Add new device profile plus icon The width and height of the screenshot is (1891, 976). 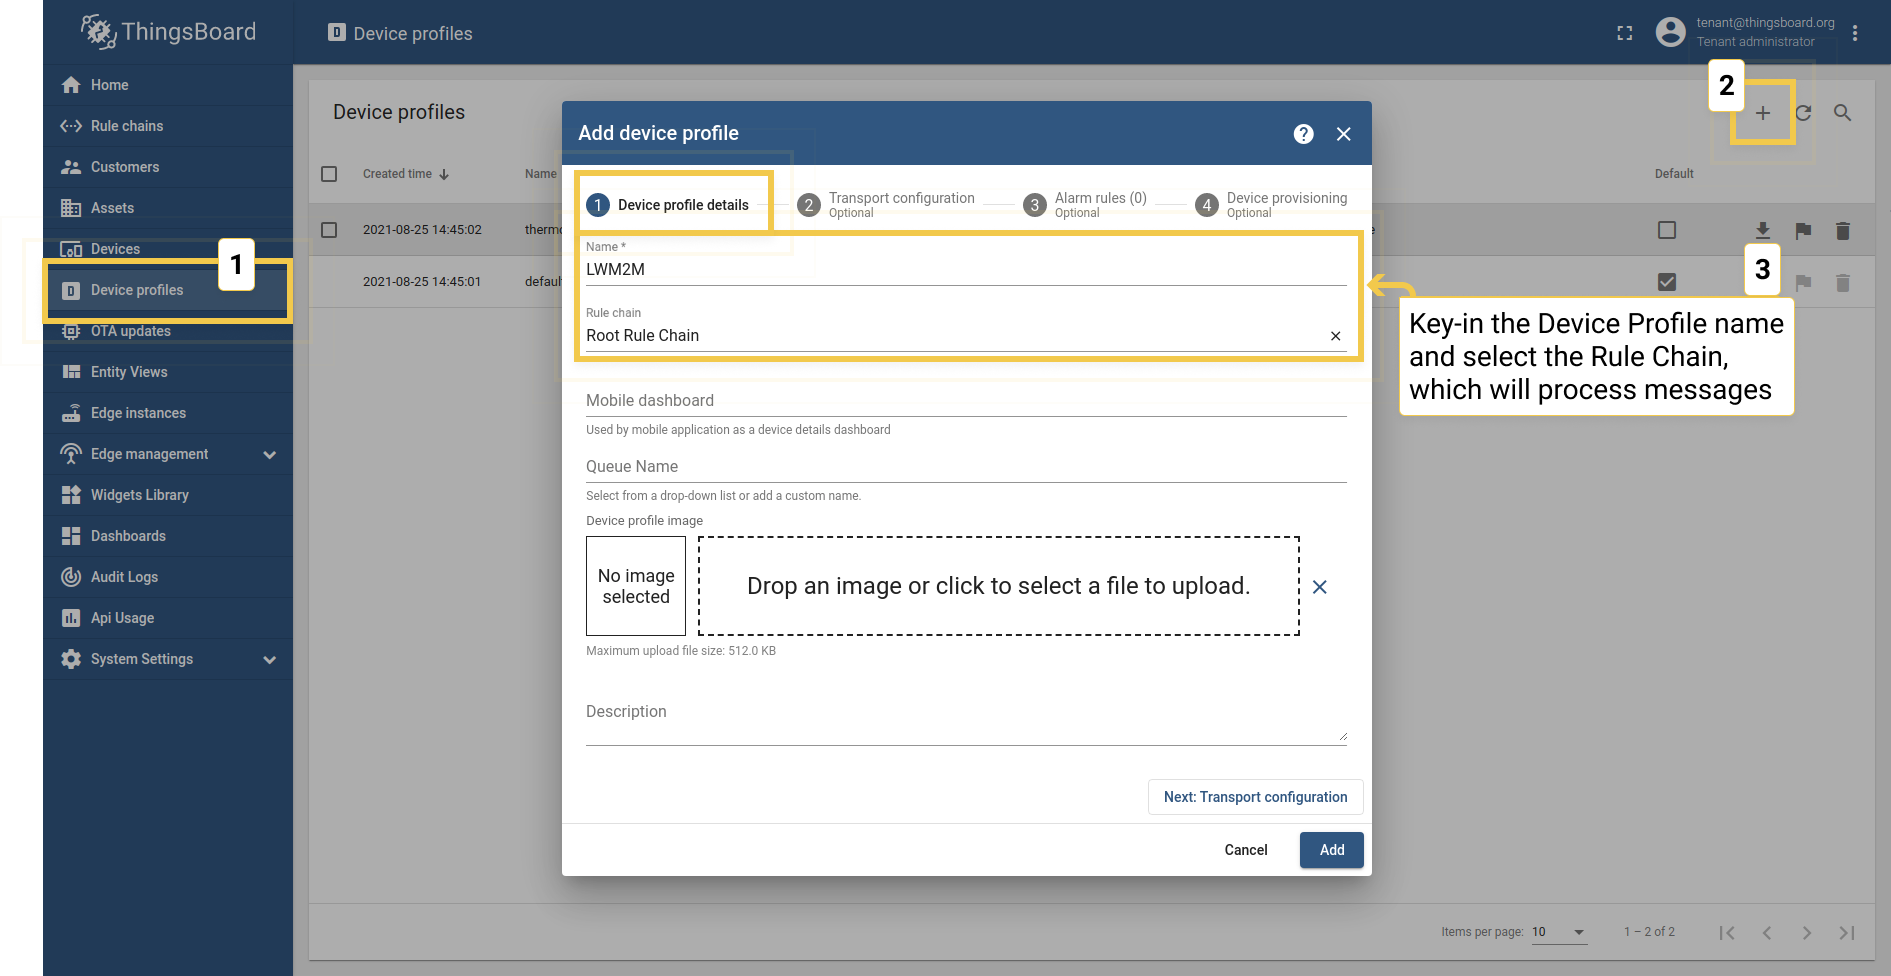point(1763,113)
